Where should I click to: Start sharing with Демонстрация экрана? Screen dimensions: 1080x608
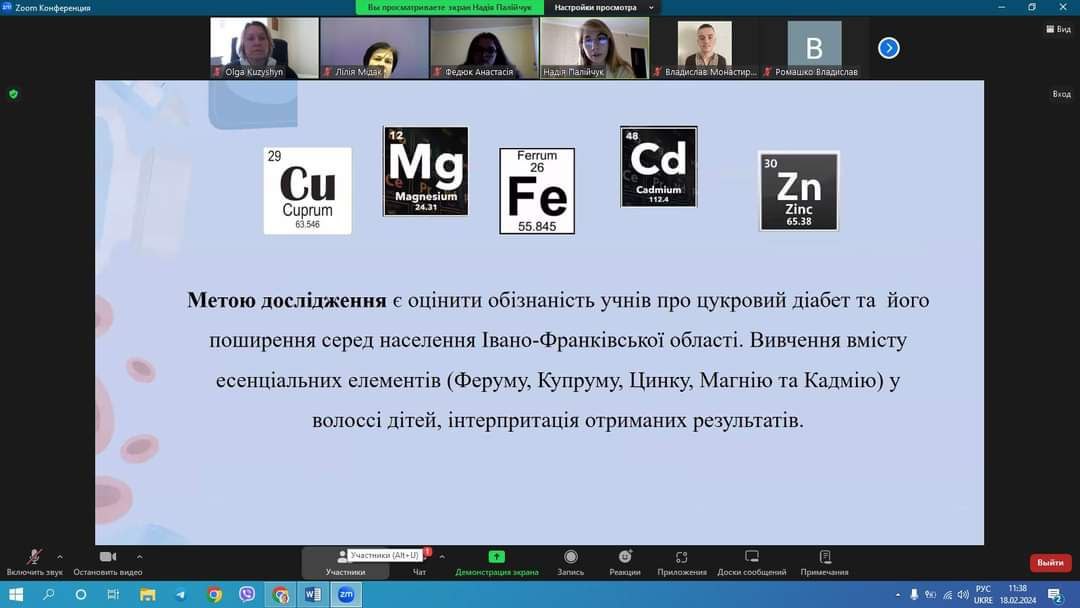[x=497, y=562]
